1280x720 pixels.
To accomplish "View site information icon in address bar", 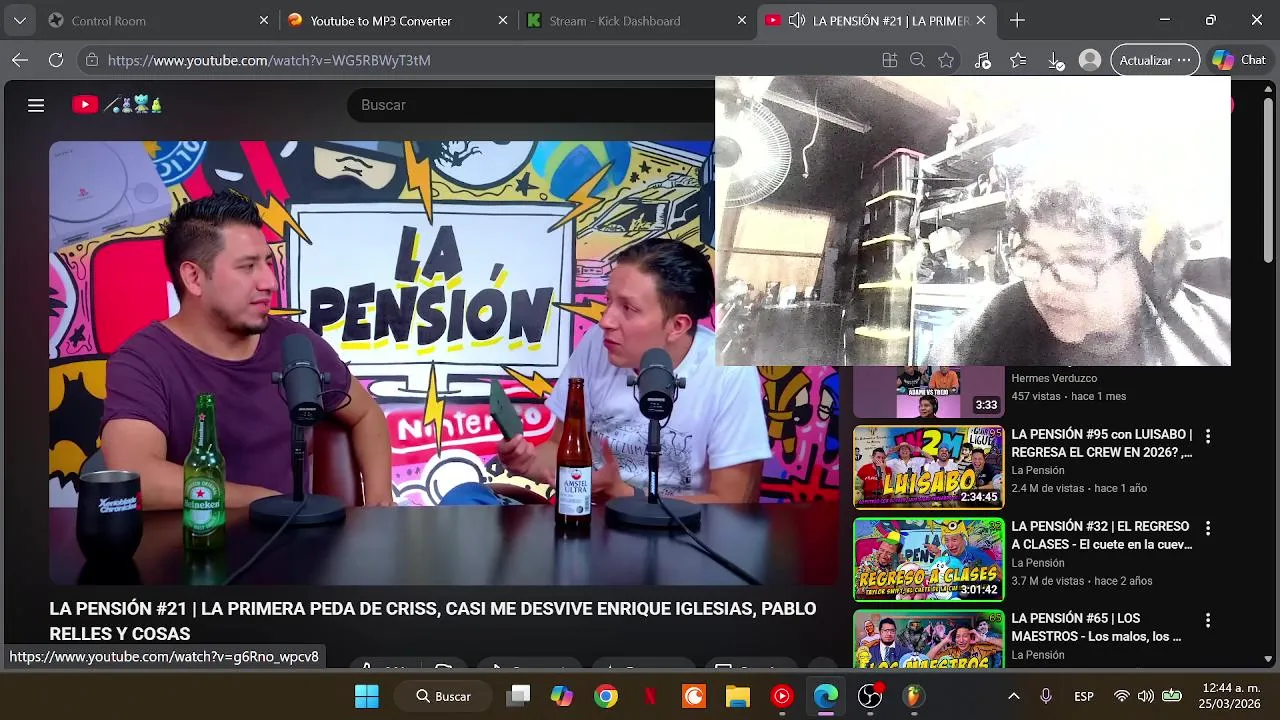I will (91, 60).
